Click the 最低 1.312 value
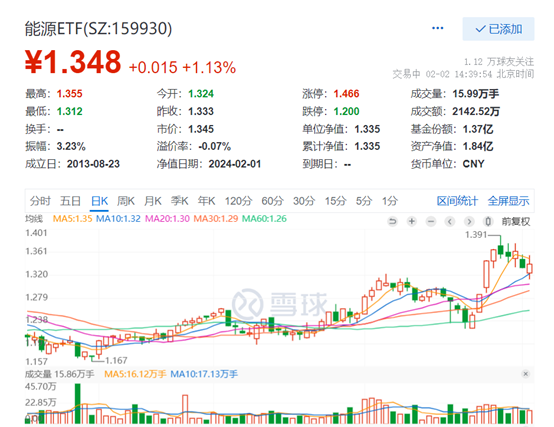554x427 pixels. (x=70, y=111)
